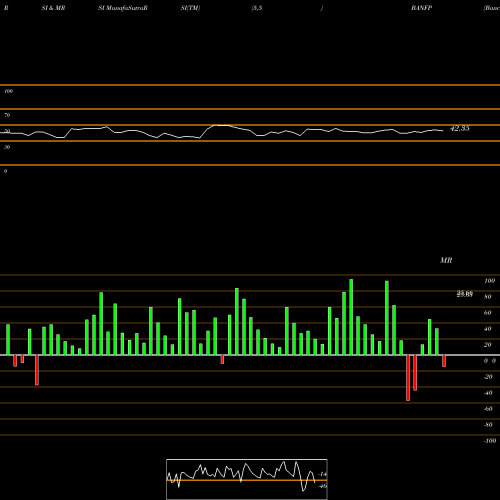This screenshot has height=500, width=500.
Task: Click the MR axis label 80 on right
Action: point(488,297)
